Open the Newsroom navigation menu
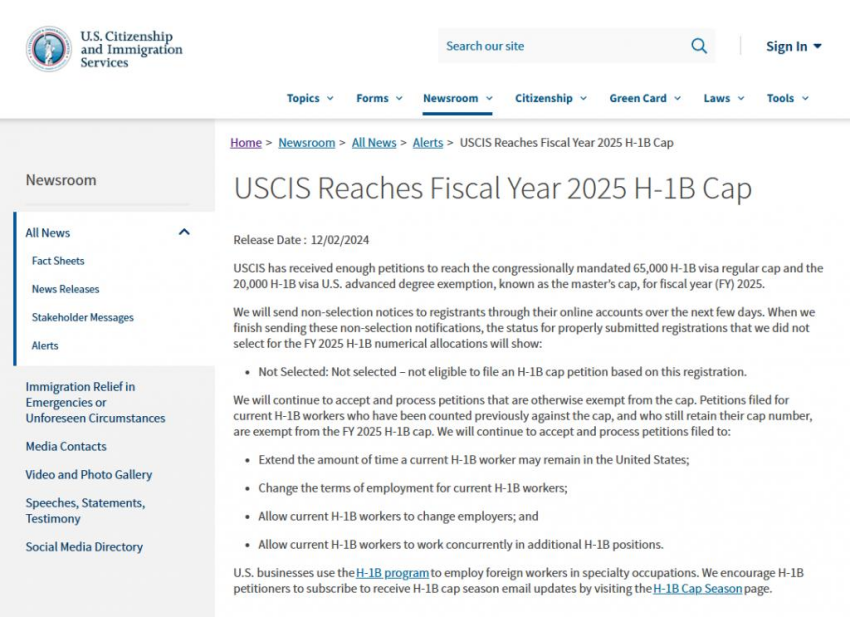This screenshot has width=851, height=617. pos(458,98)
